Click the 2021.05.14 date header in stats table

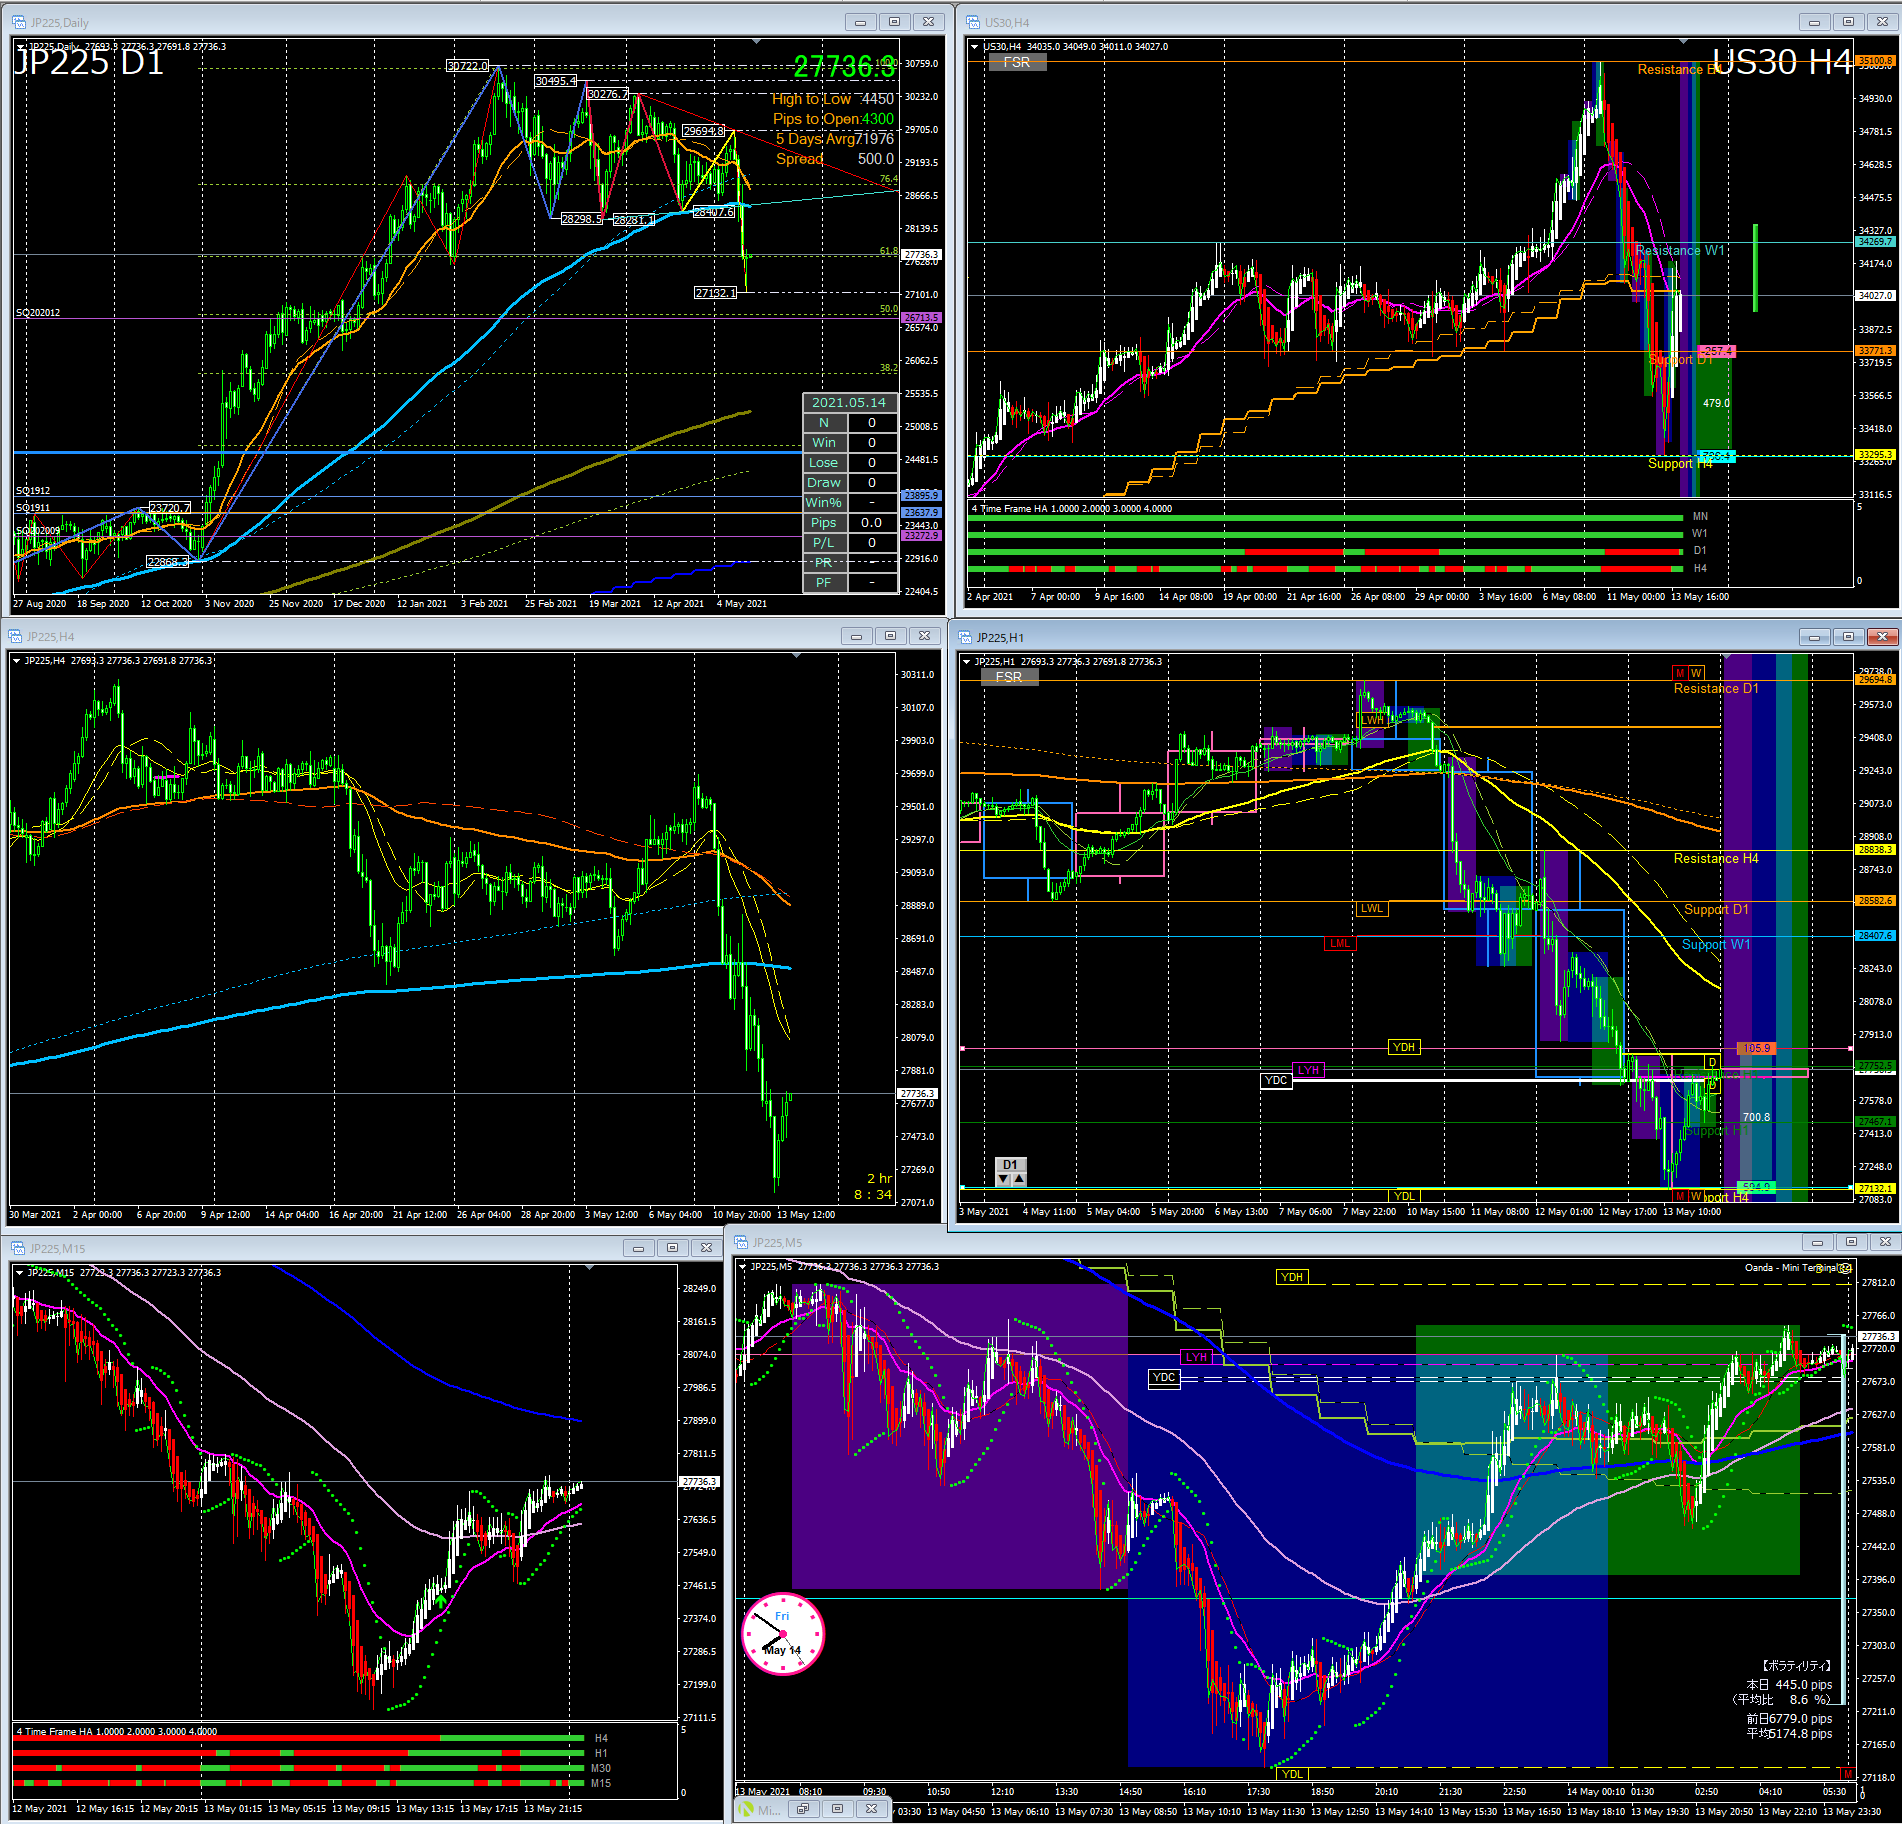[x=849, y=402]
